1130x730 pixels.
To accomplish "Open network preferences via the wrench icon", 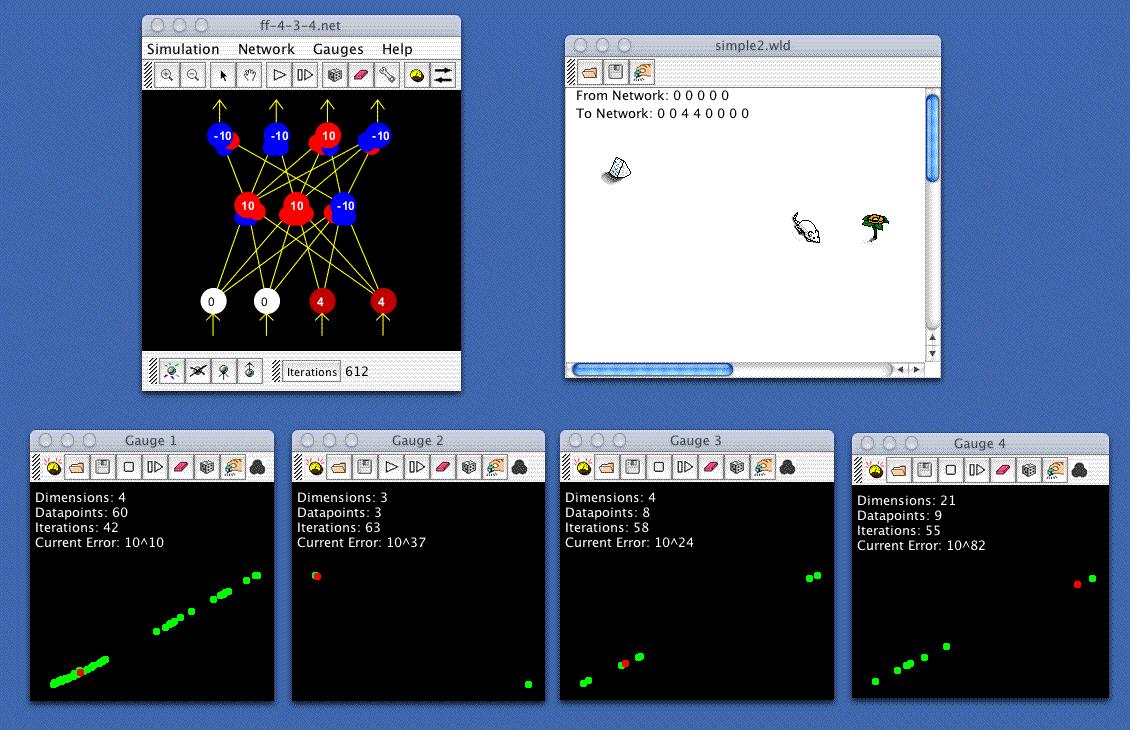I will (x=387, y=74).
